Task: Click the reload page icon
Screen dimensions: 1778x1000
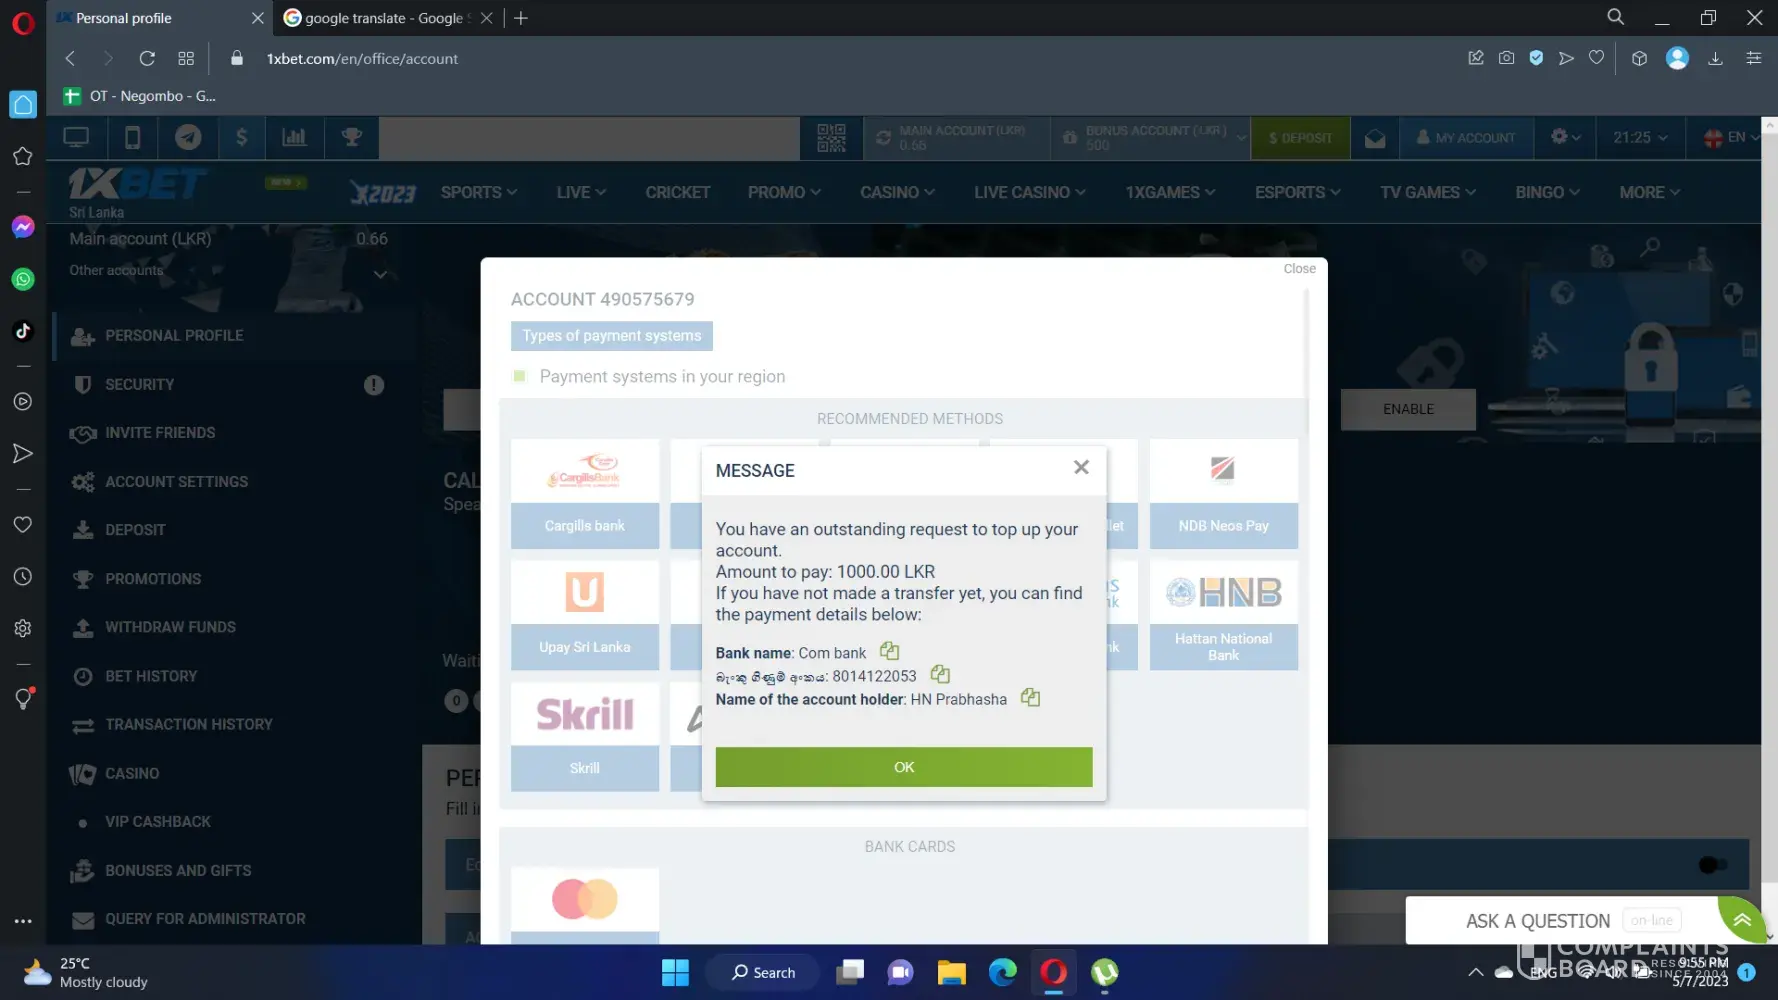Action: click(x=147, y=59)
